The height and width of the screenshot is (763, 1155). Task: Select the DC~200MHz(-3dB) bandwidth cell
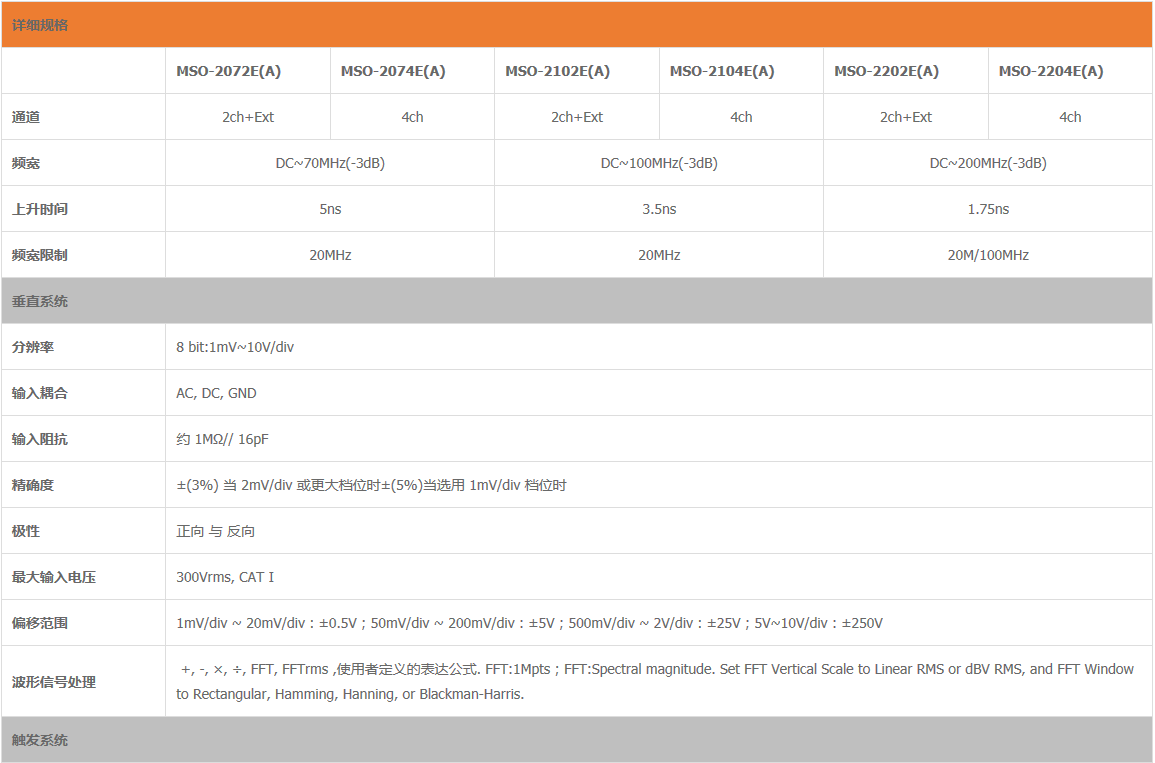click(988, 163)
